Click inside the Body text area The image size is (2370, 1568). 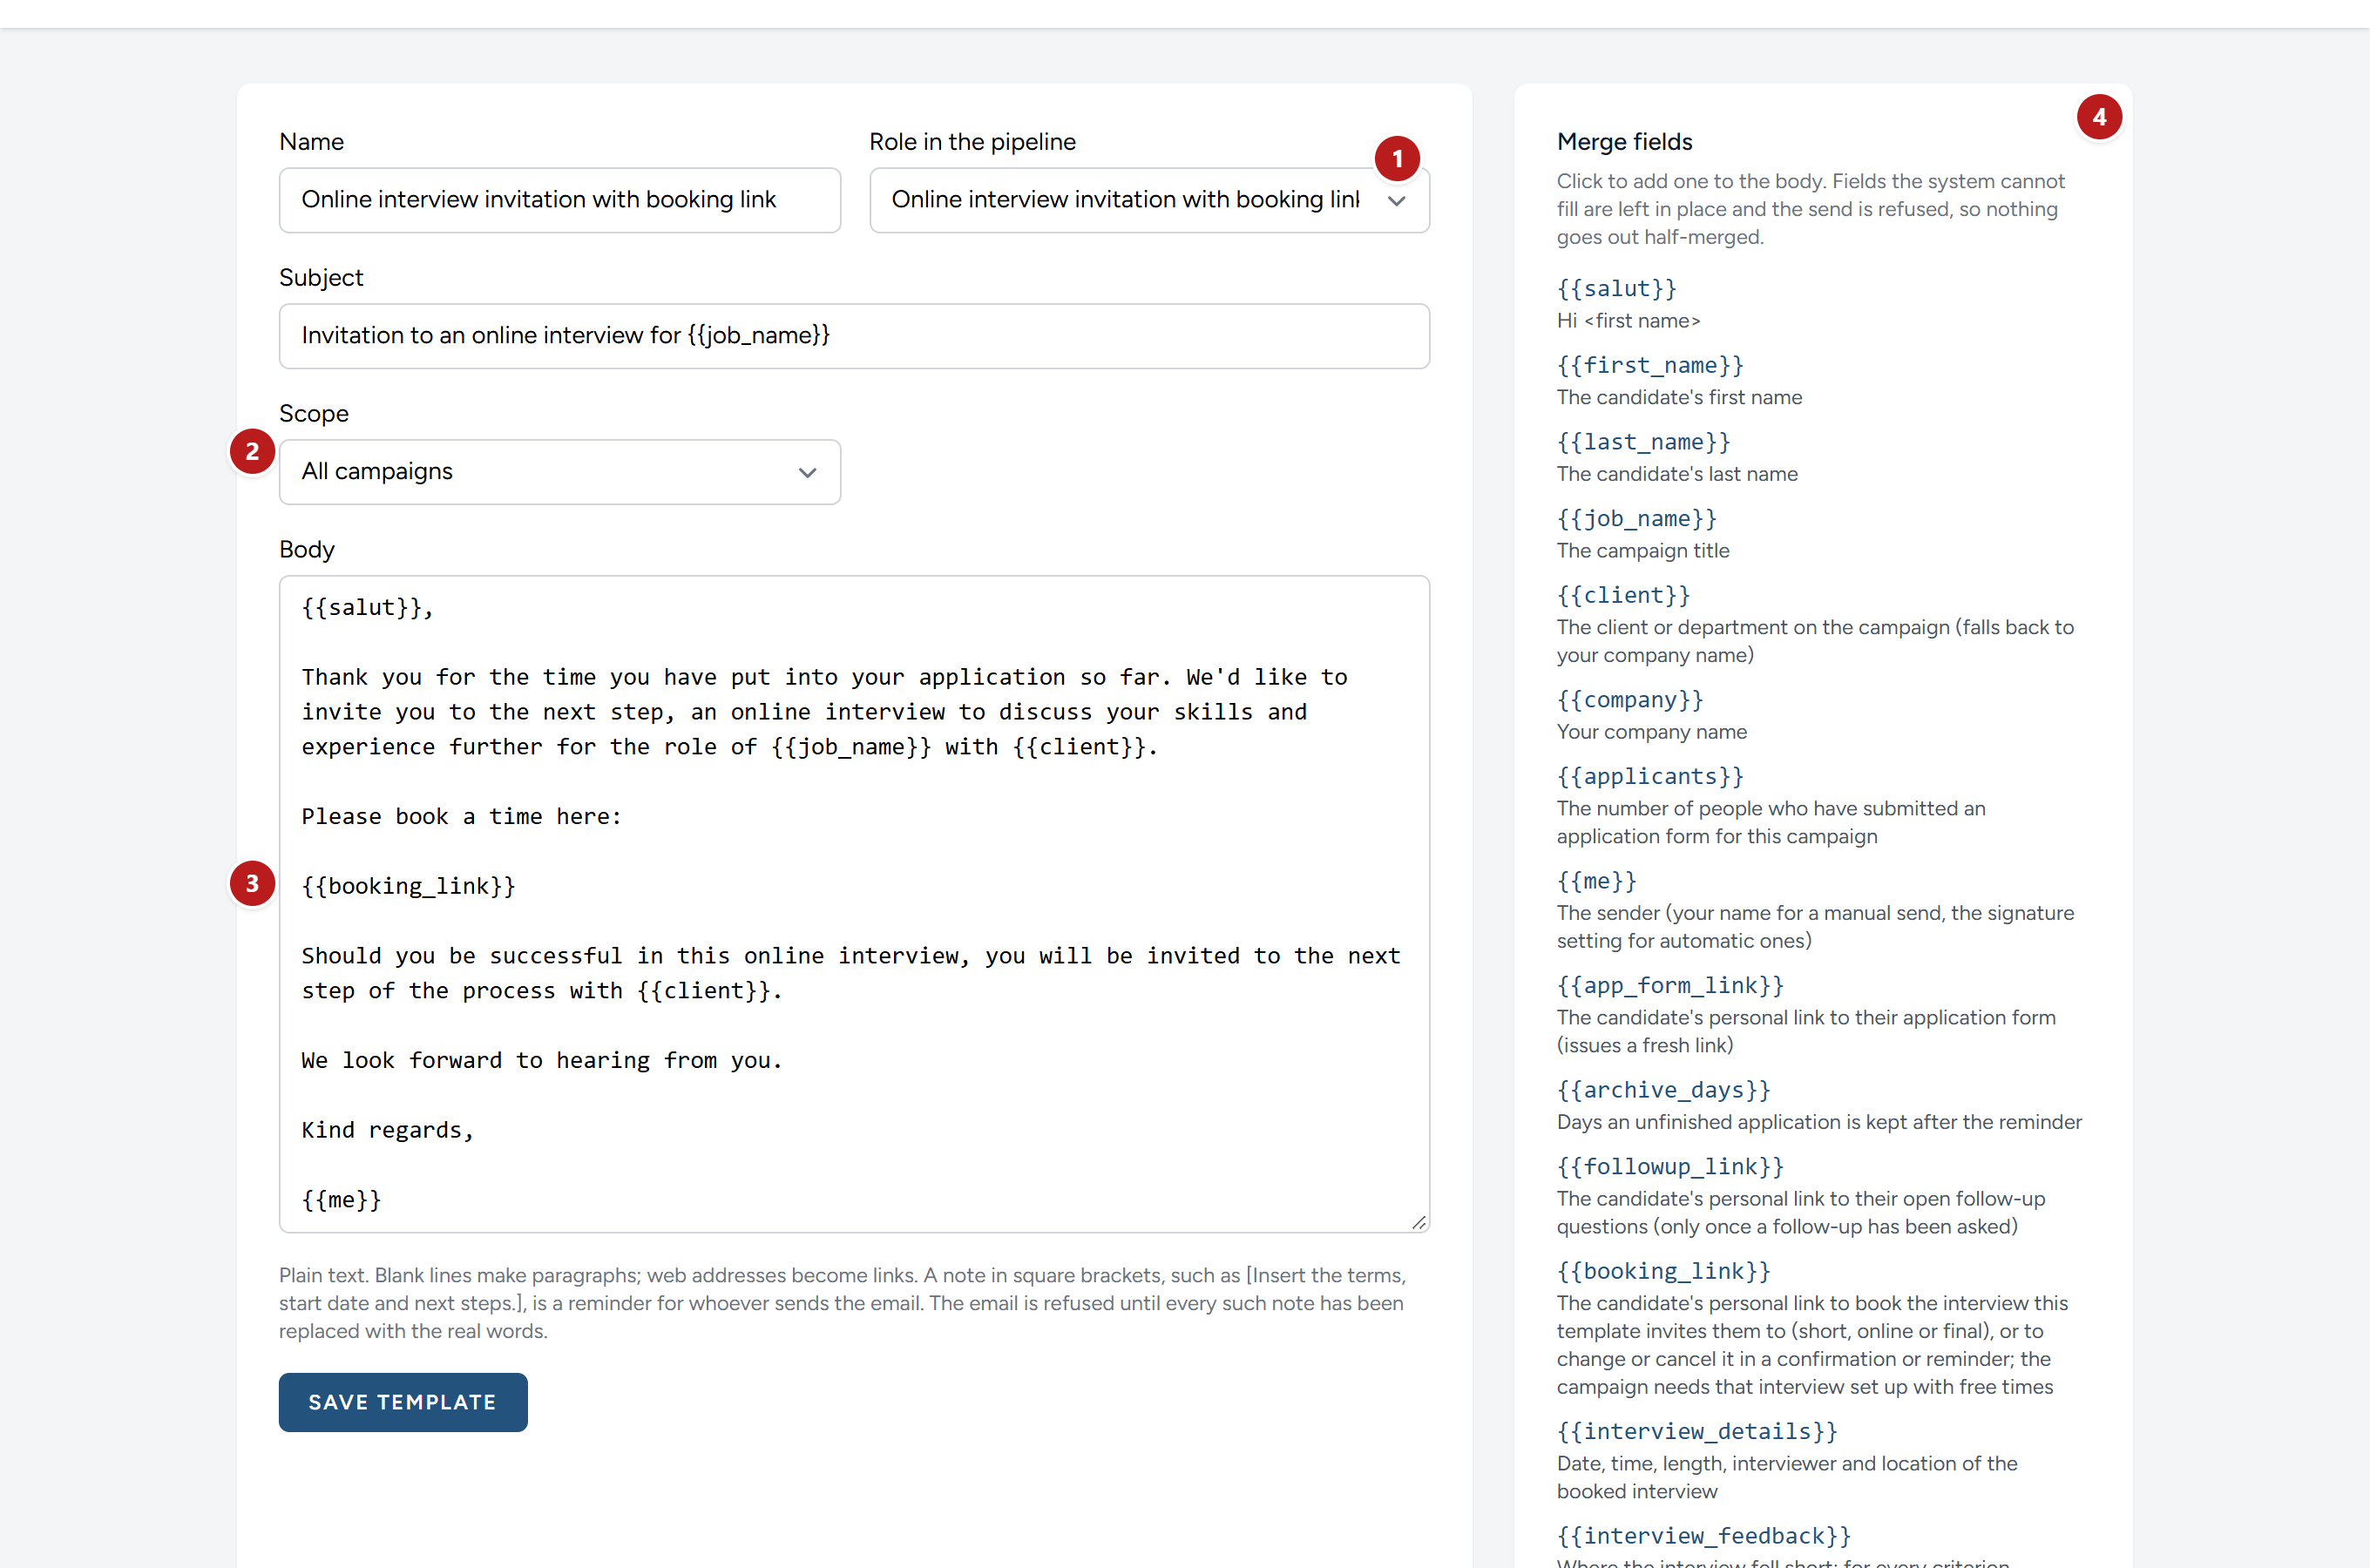[854, 904]
